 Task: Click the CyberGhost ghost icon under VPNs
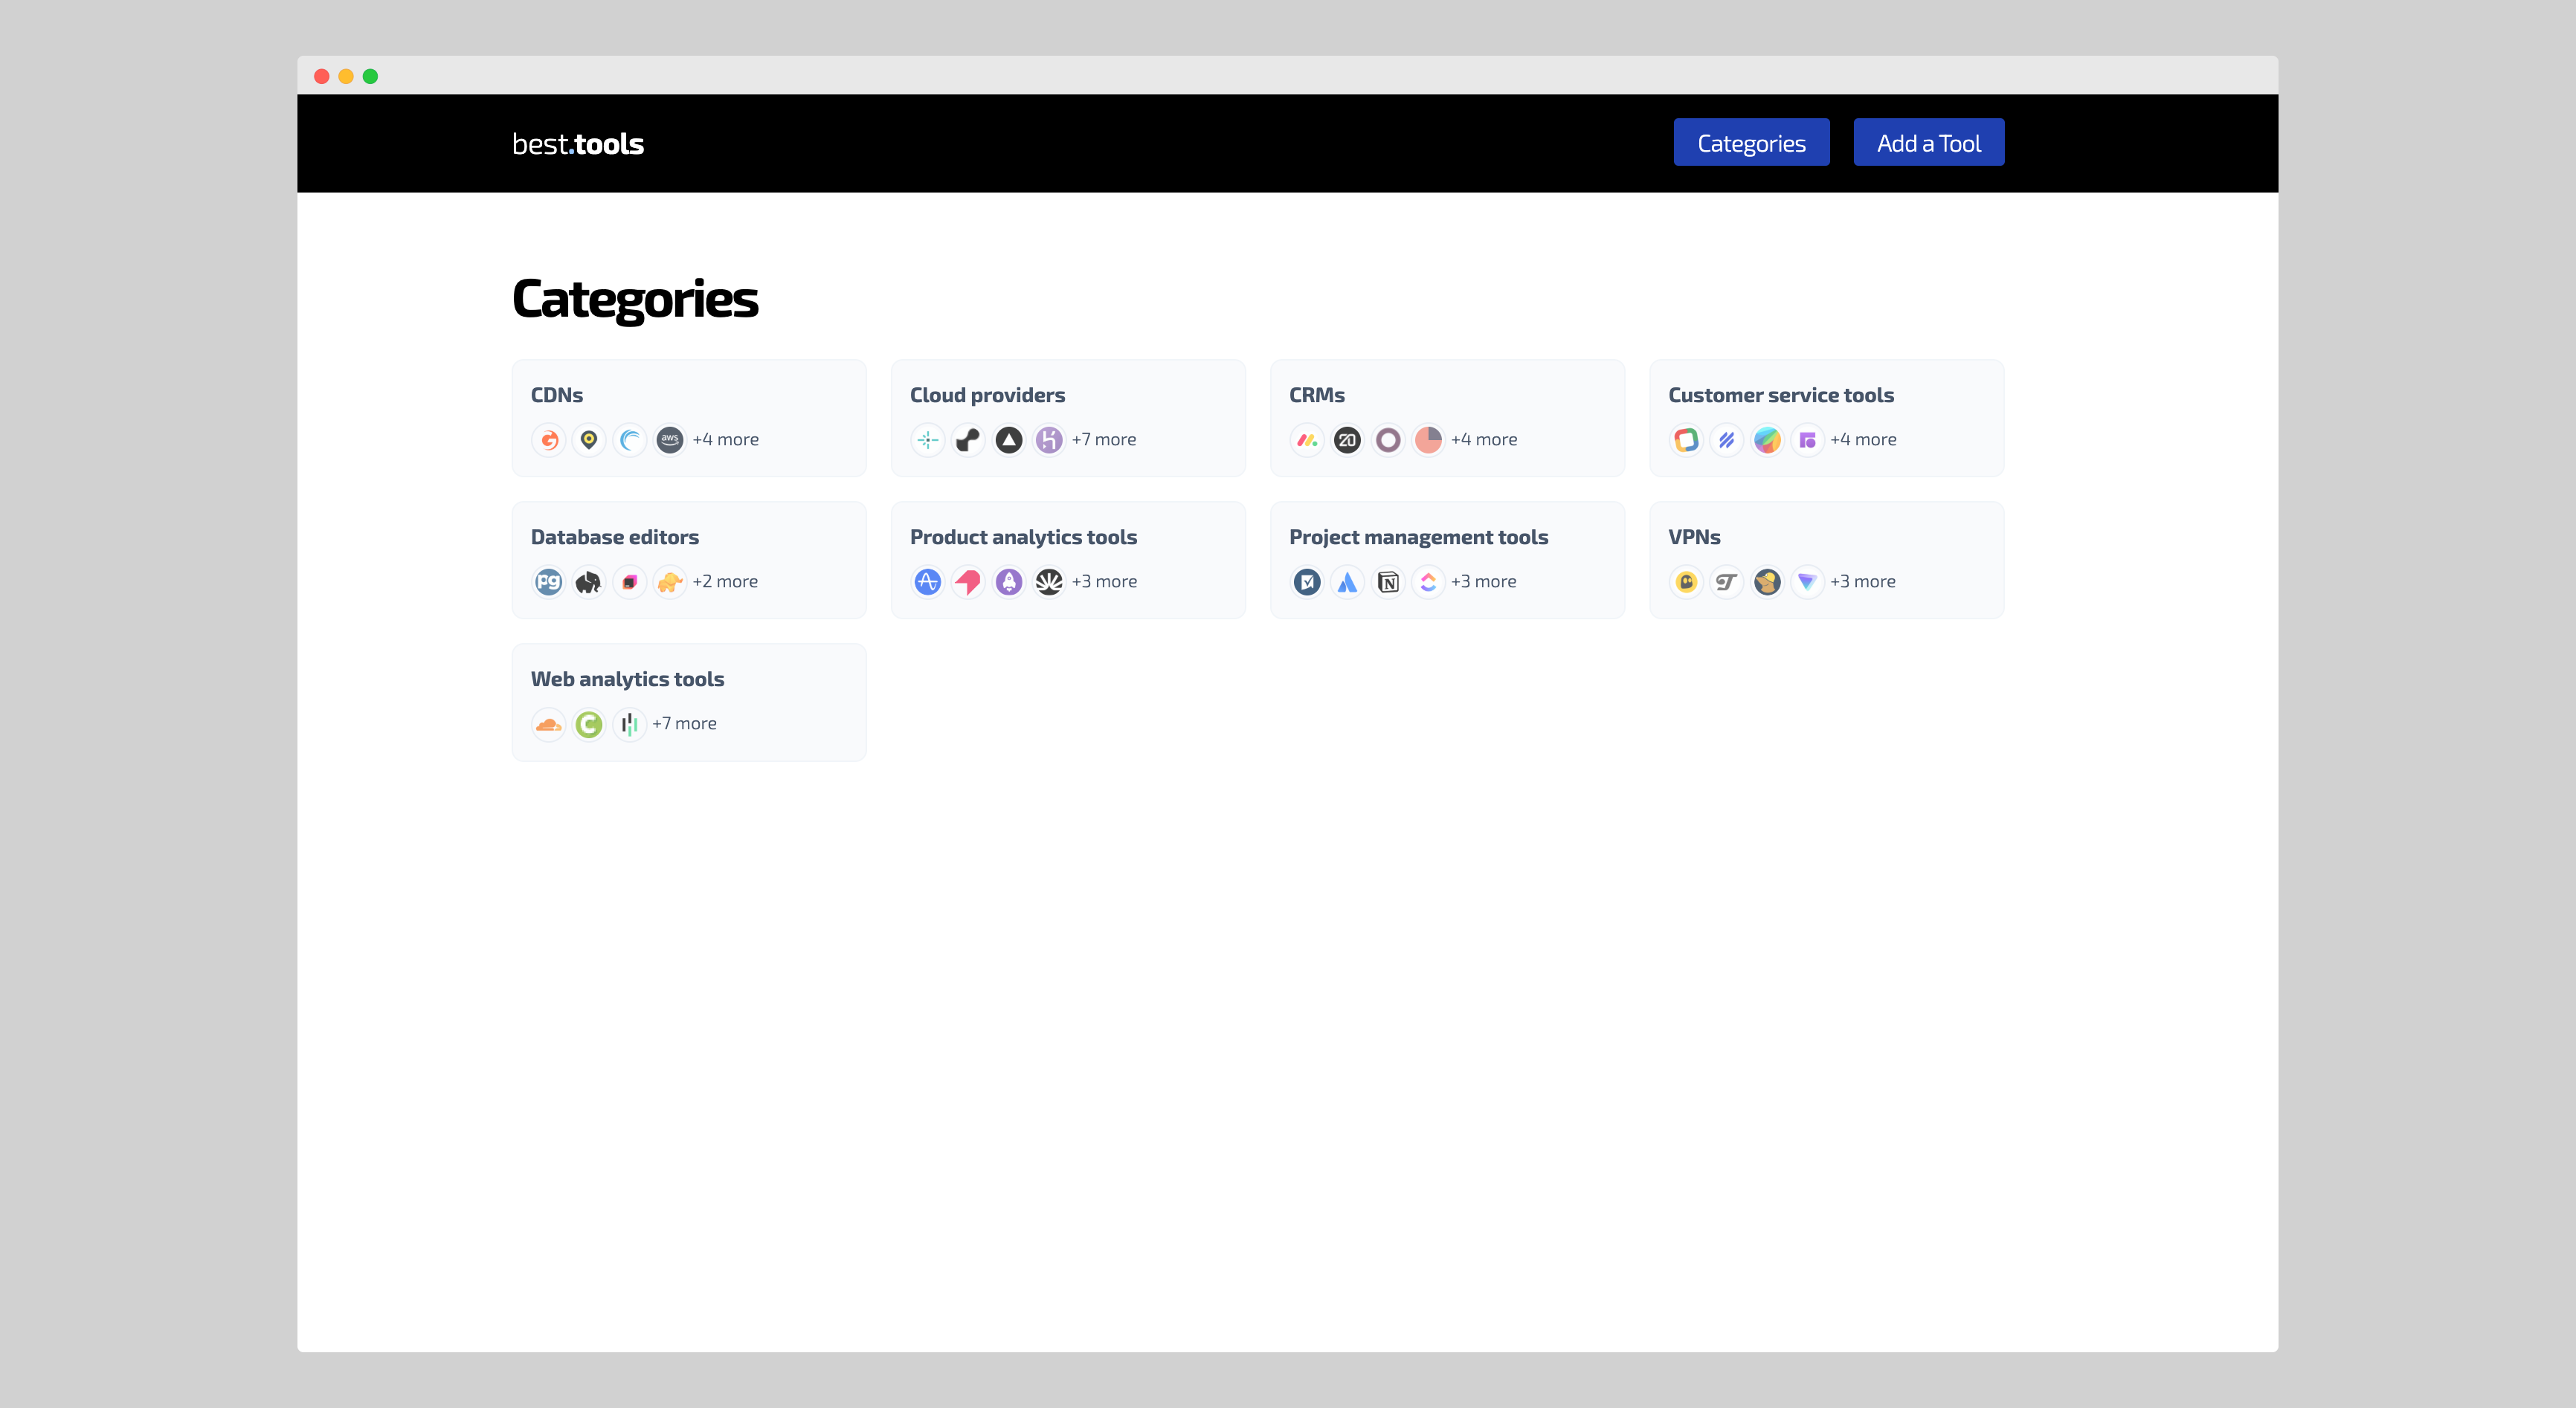point(1686,581)
